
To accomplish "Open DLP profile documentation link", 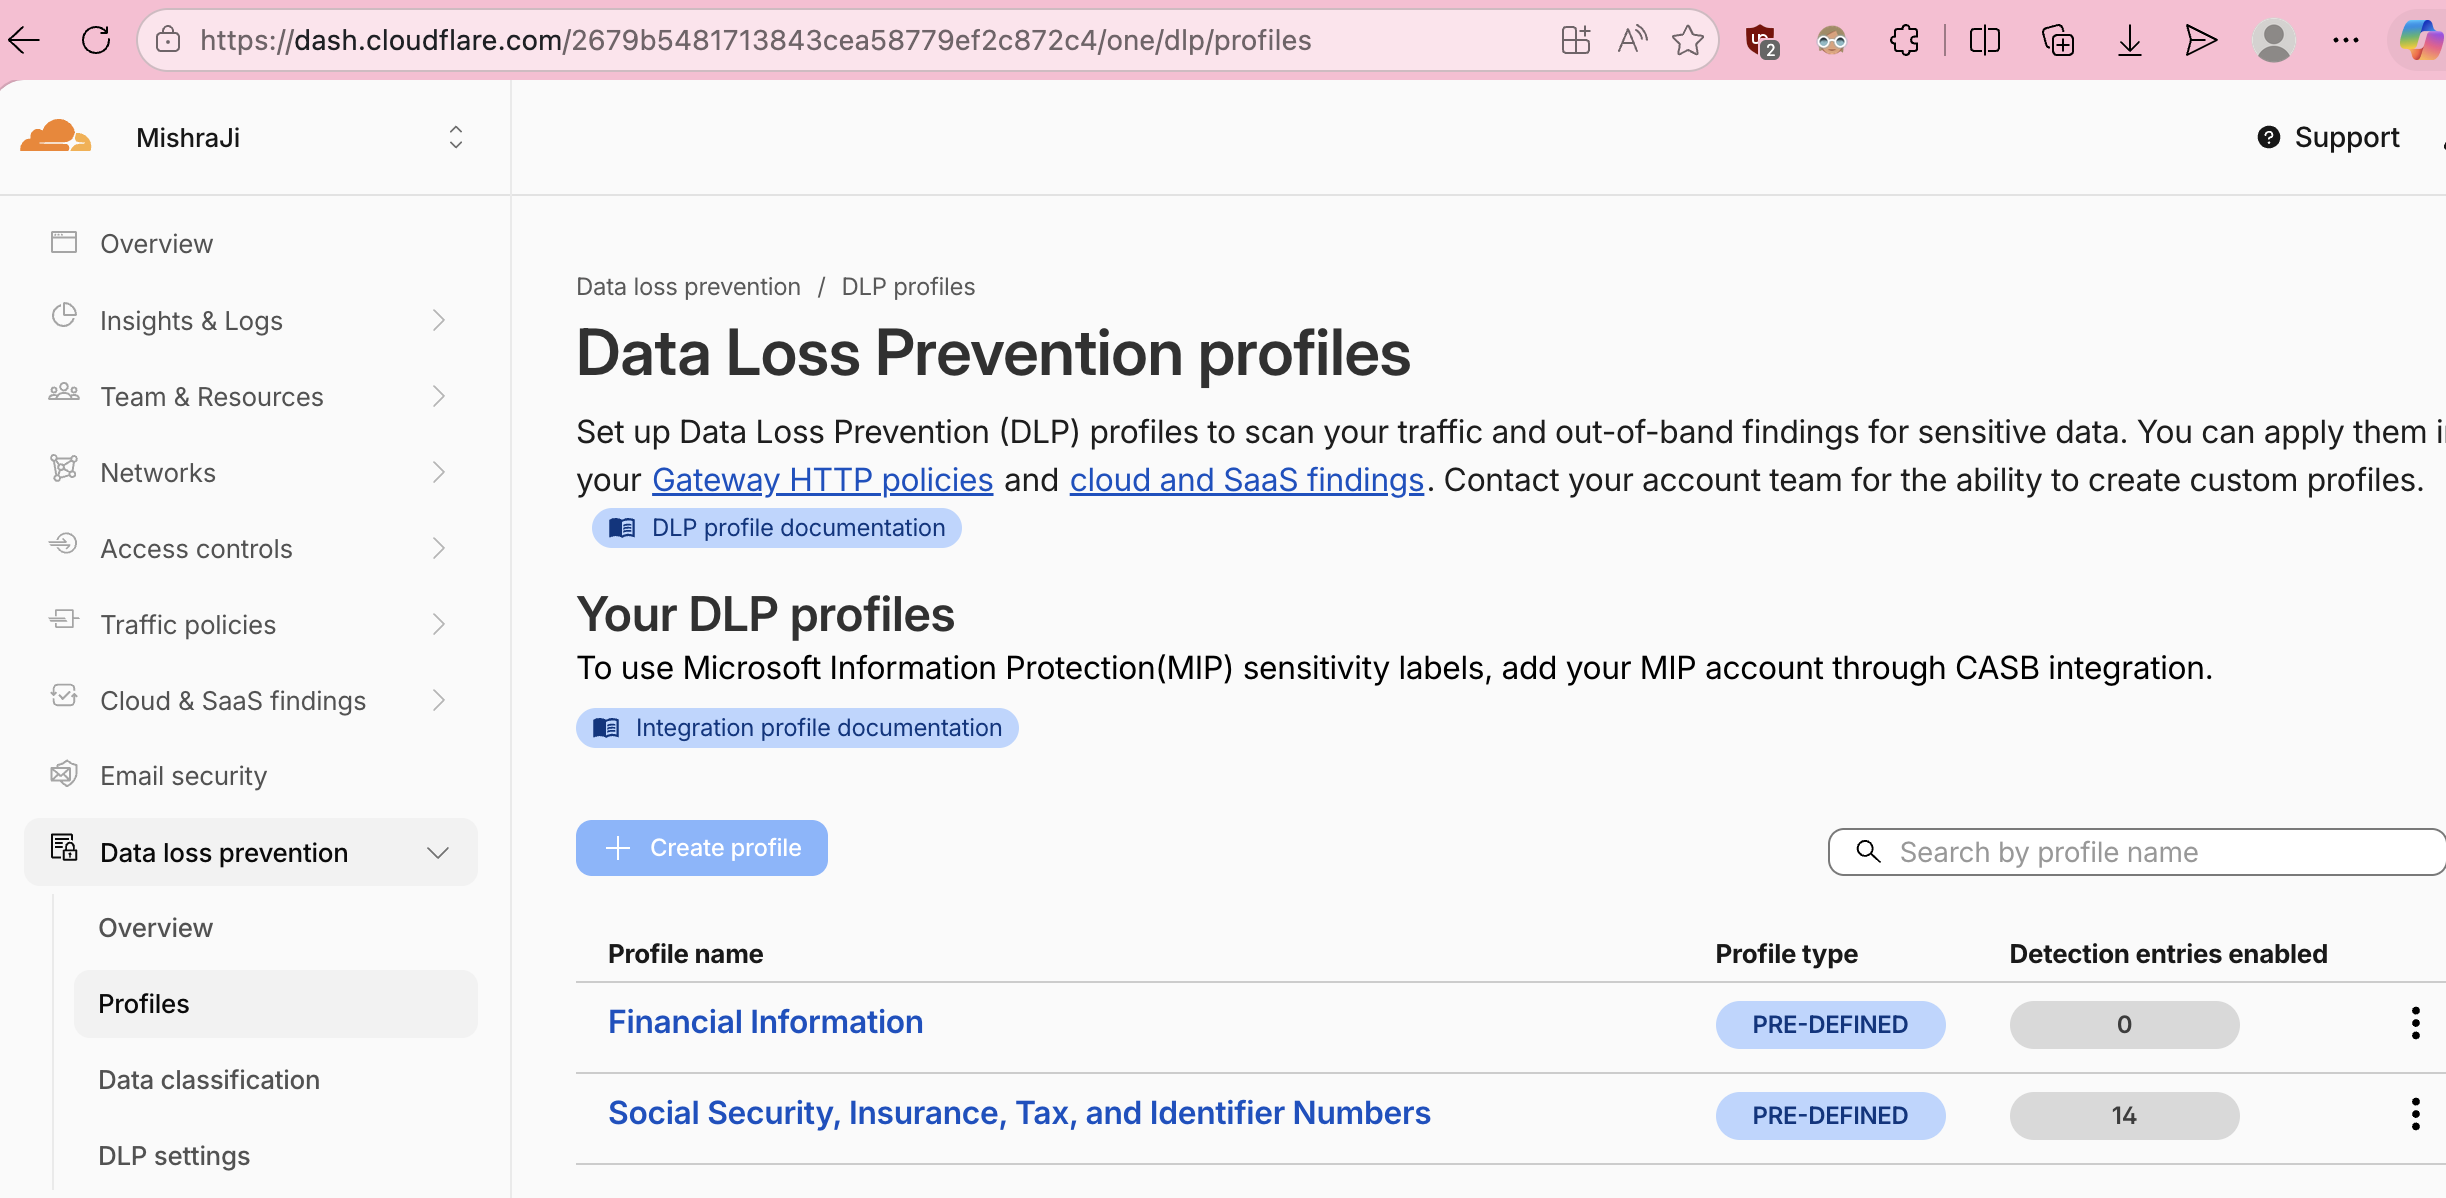I will pos(776,527).
